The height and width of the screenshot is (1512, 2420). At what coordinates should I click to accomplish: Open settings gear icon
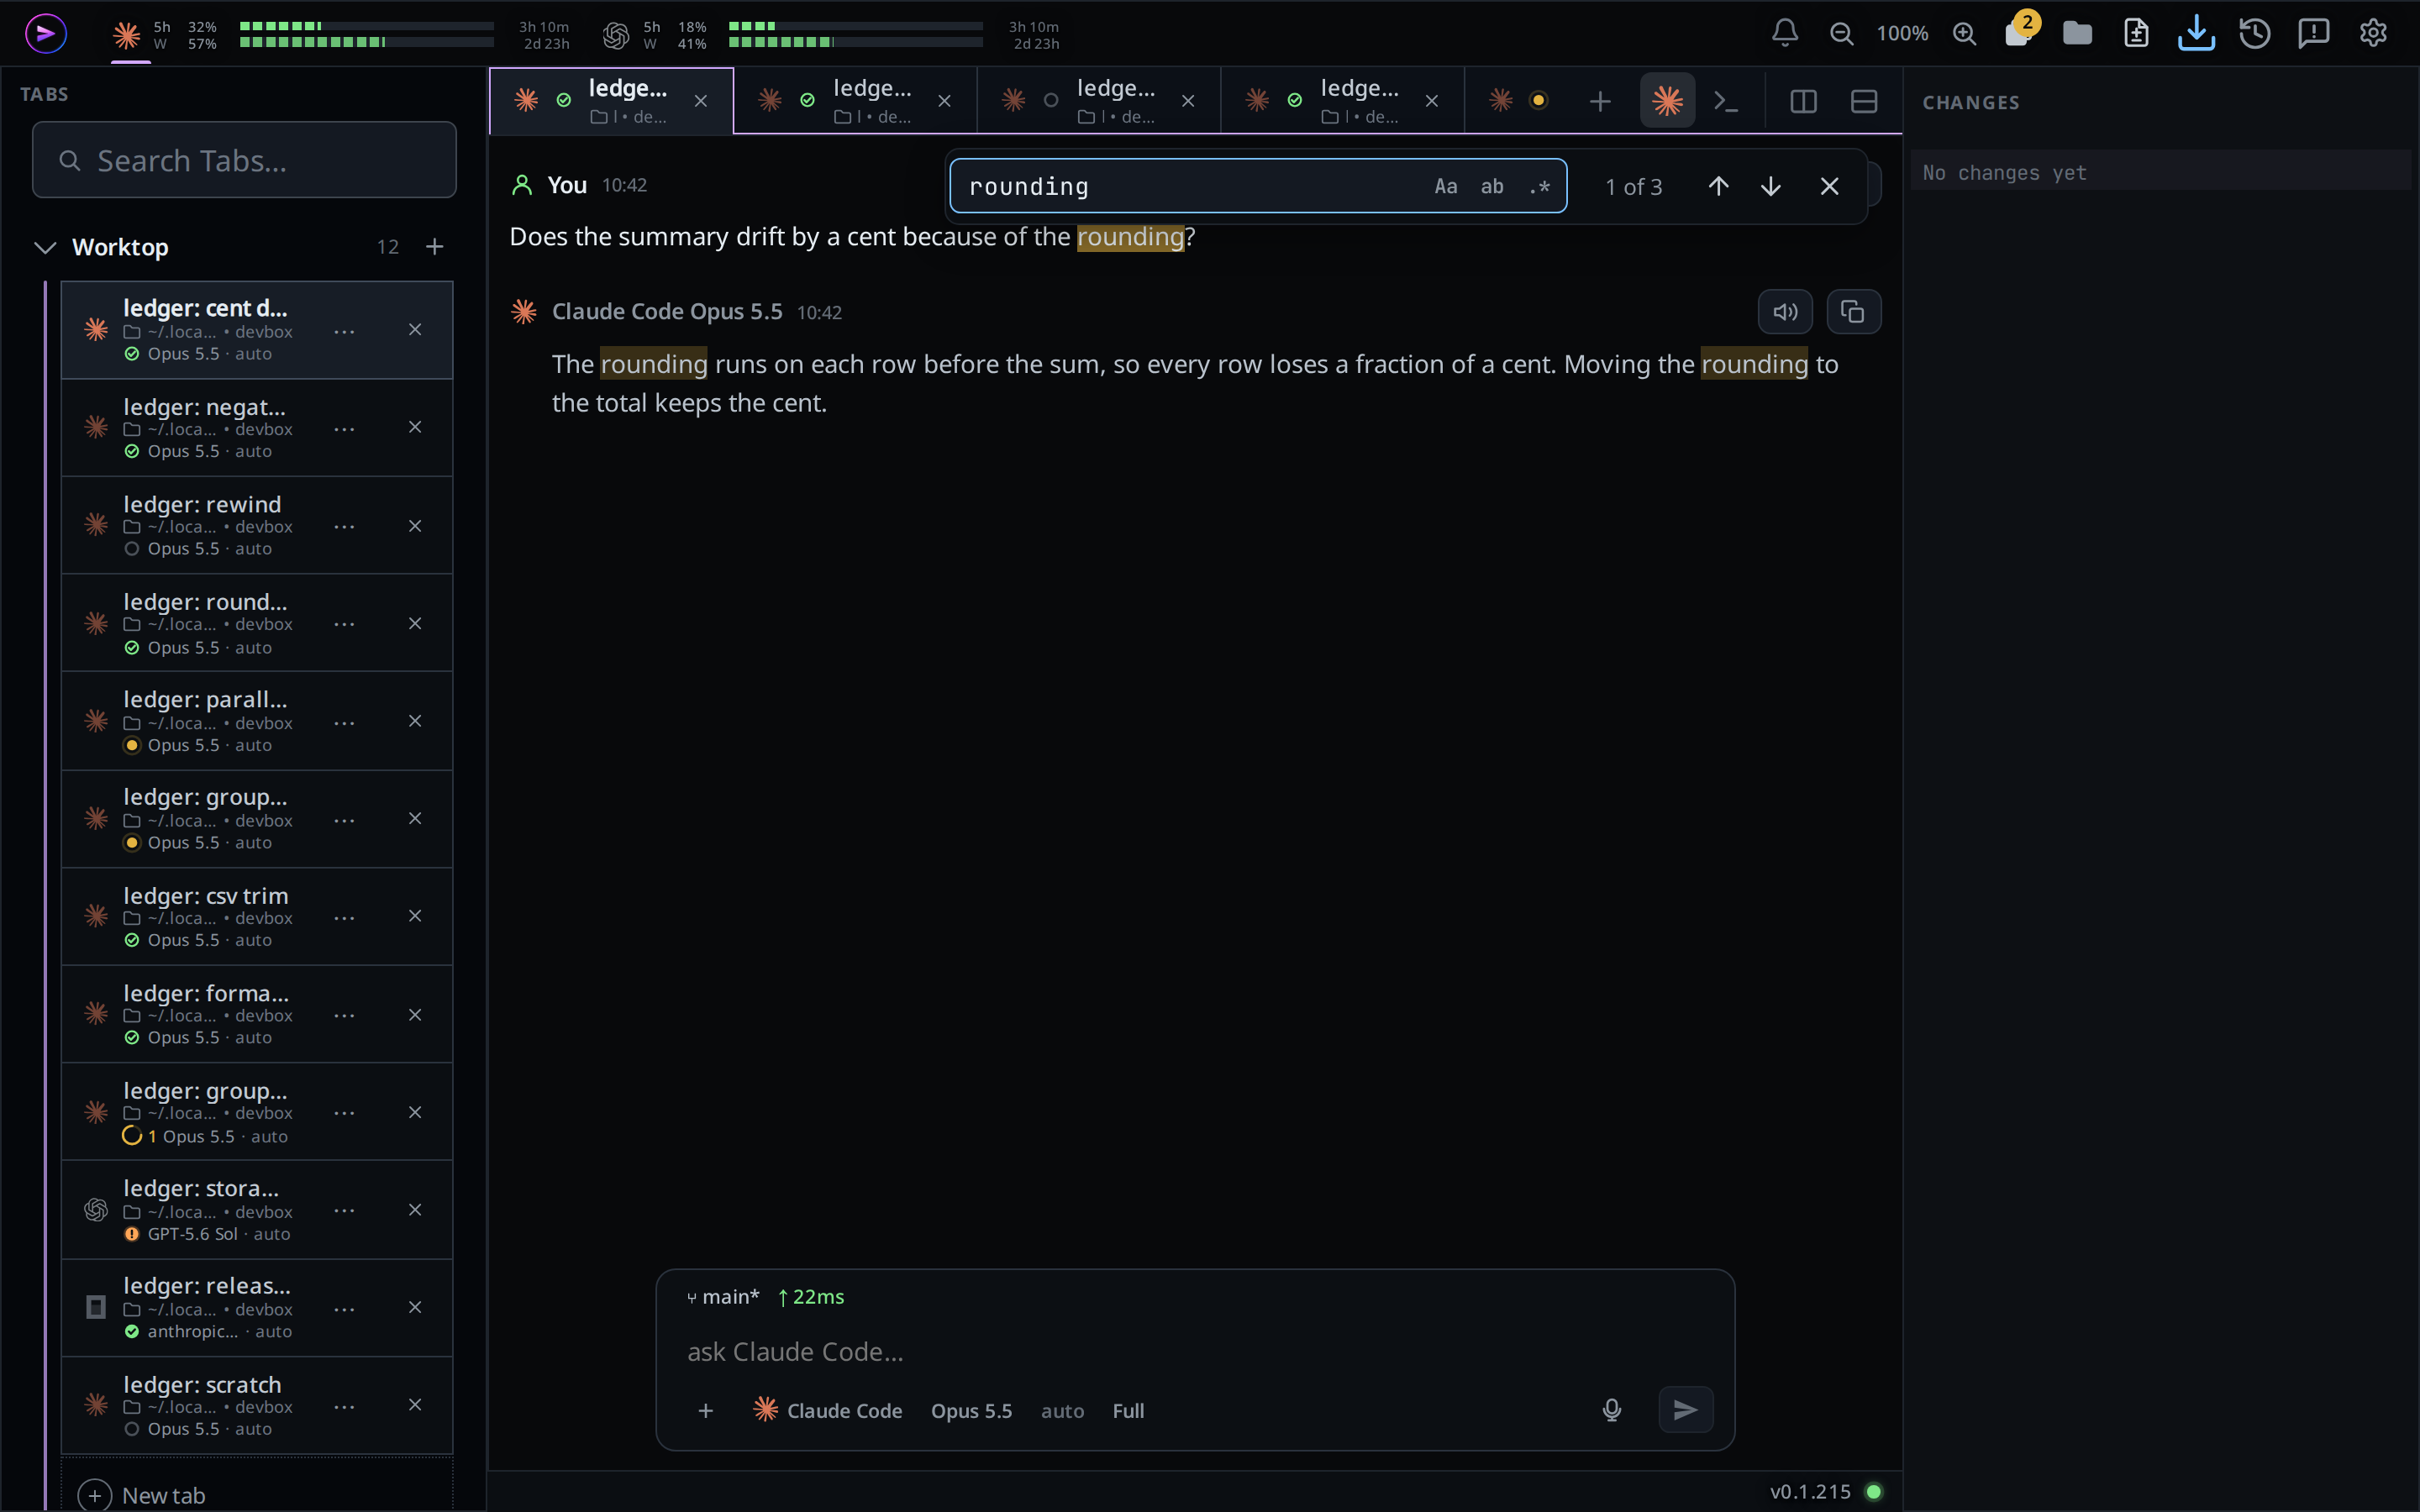tap(2373, 33)
